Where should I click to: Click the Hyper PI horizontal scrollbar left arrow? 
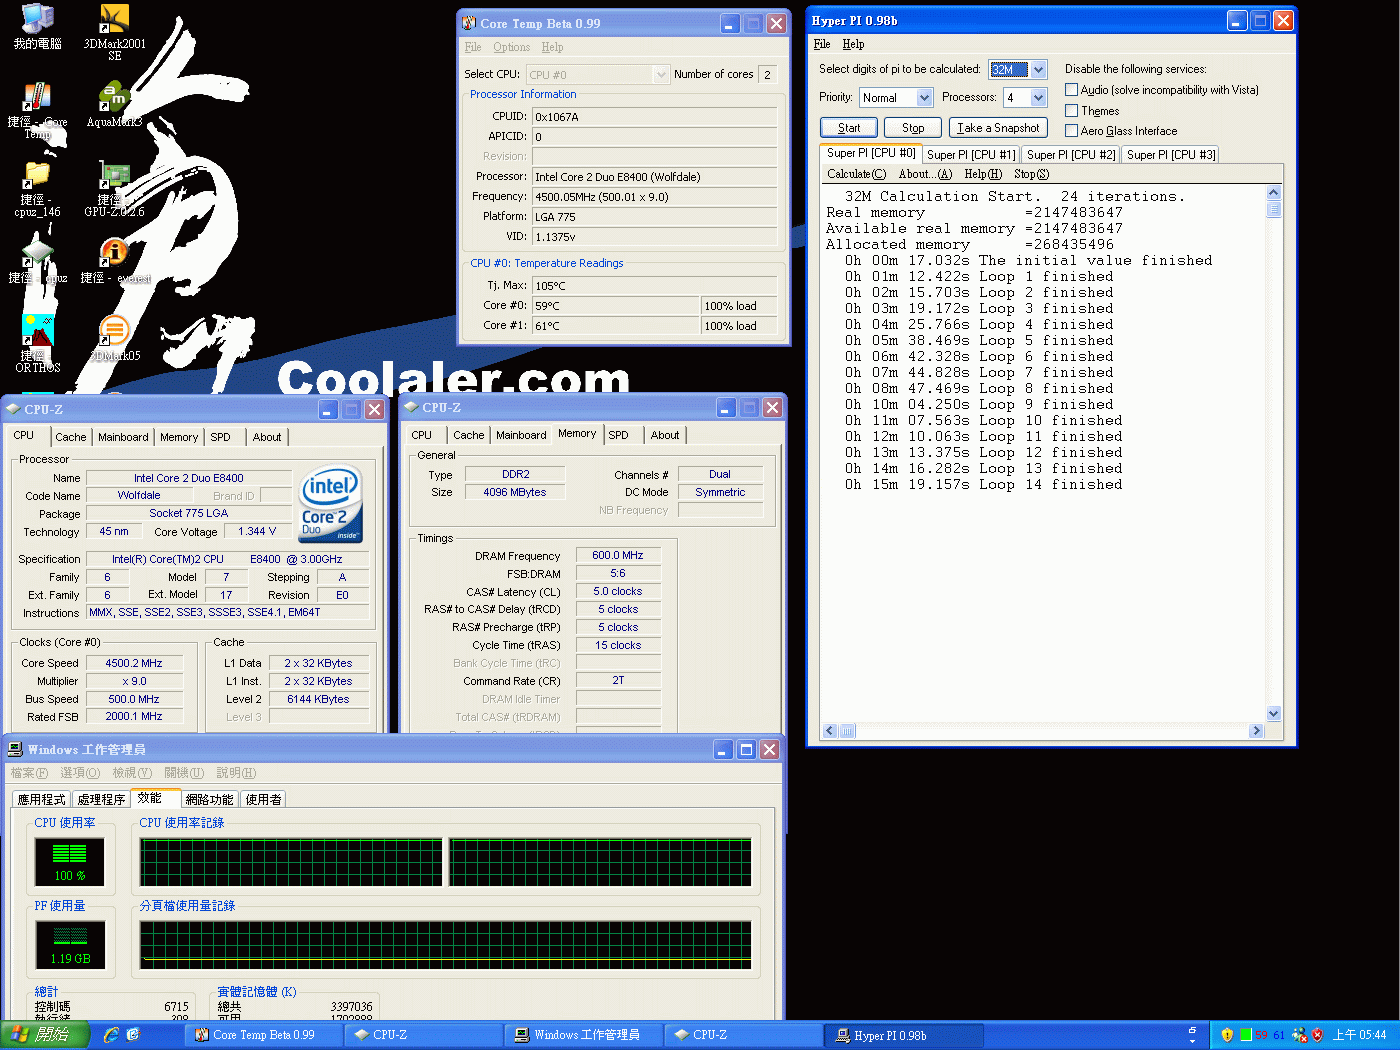coord(829,731)
